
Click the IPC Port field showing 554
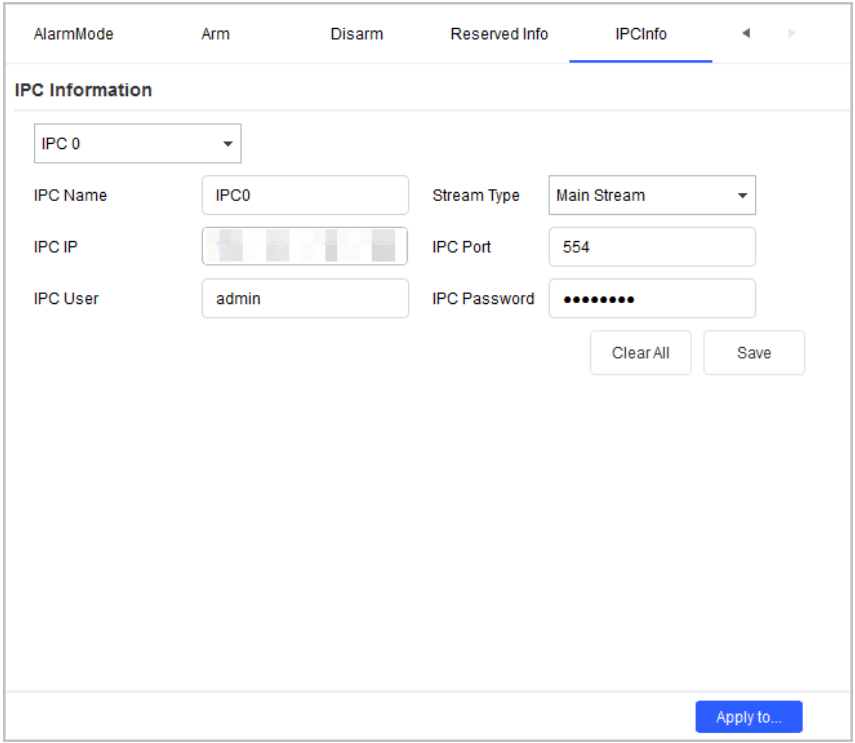652,247
